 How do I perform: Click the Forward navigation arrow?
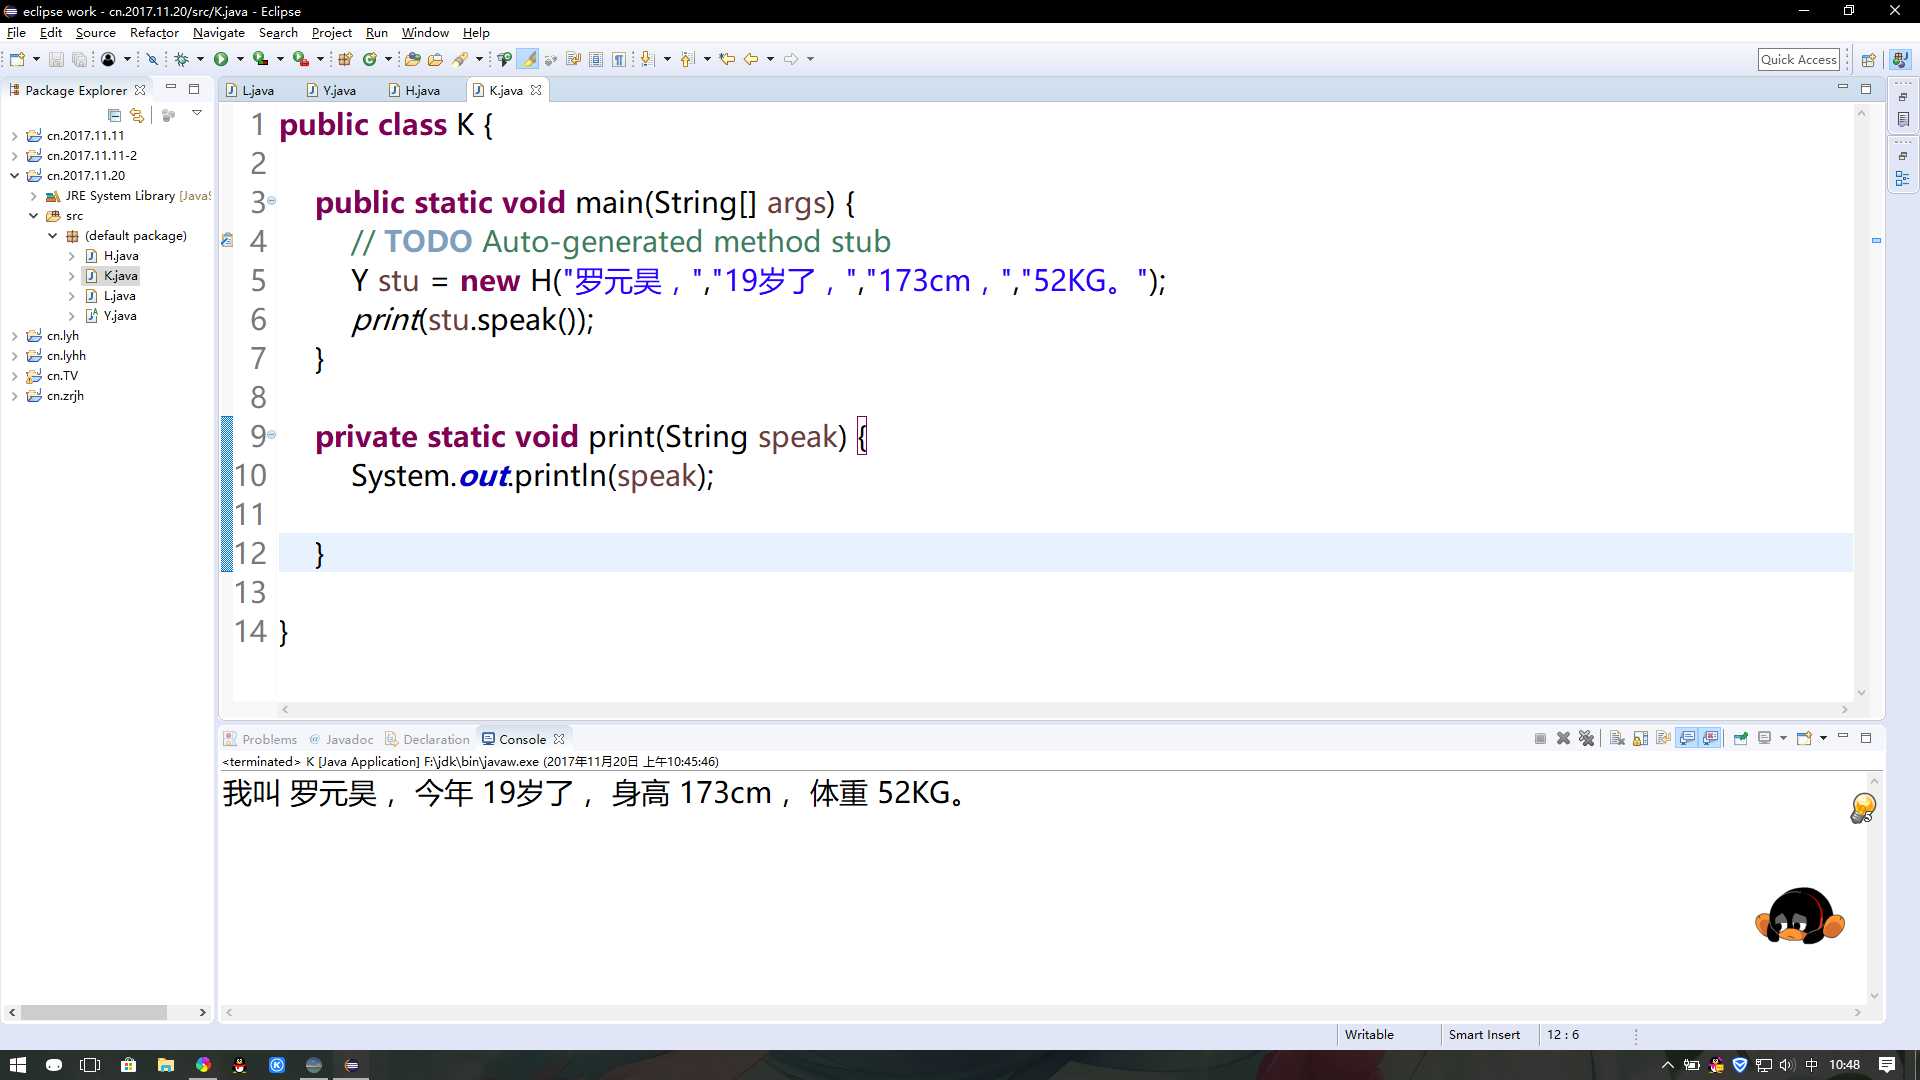coord(791,59)
